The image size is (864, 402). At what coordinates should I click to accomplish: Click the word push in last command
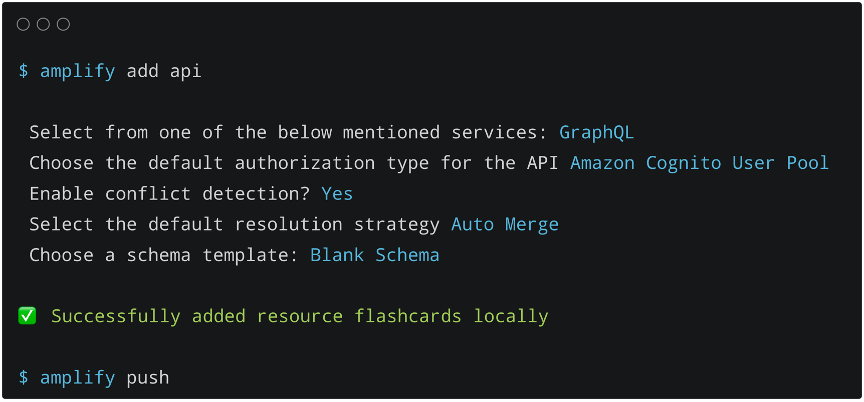tap(148, 377)
